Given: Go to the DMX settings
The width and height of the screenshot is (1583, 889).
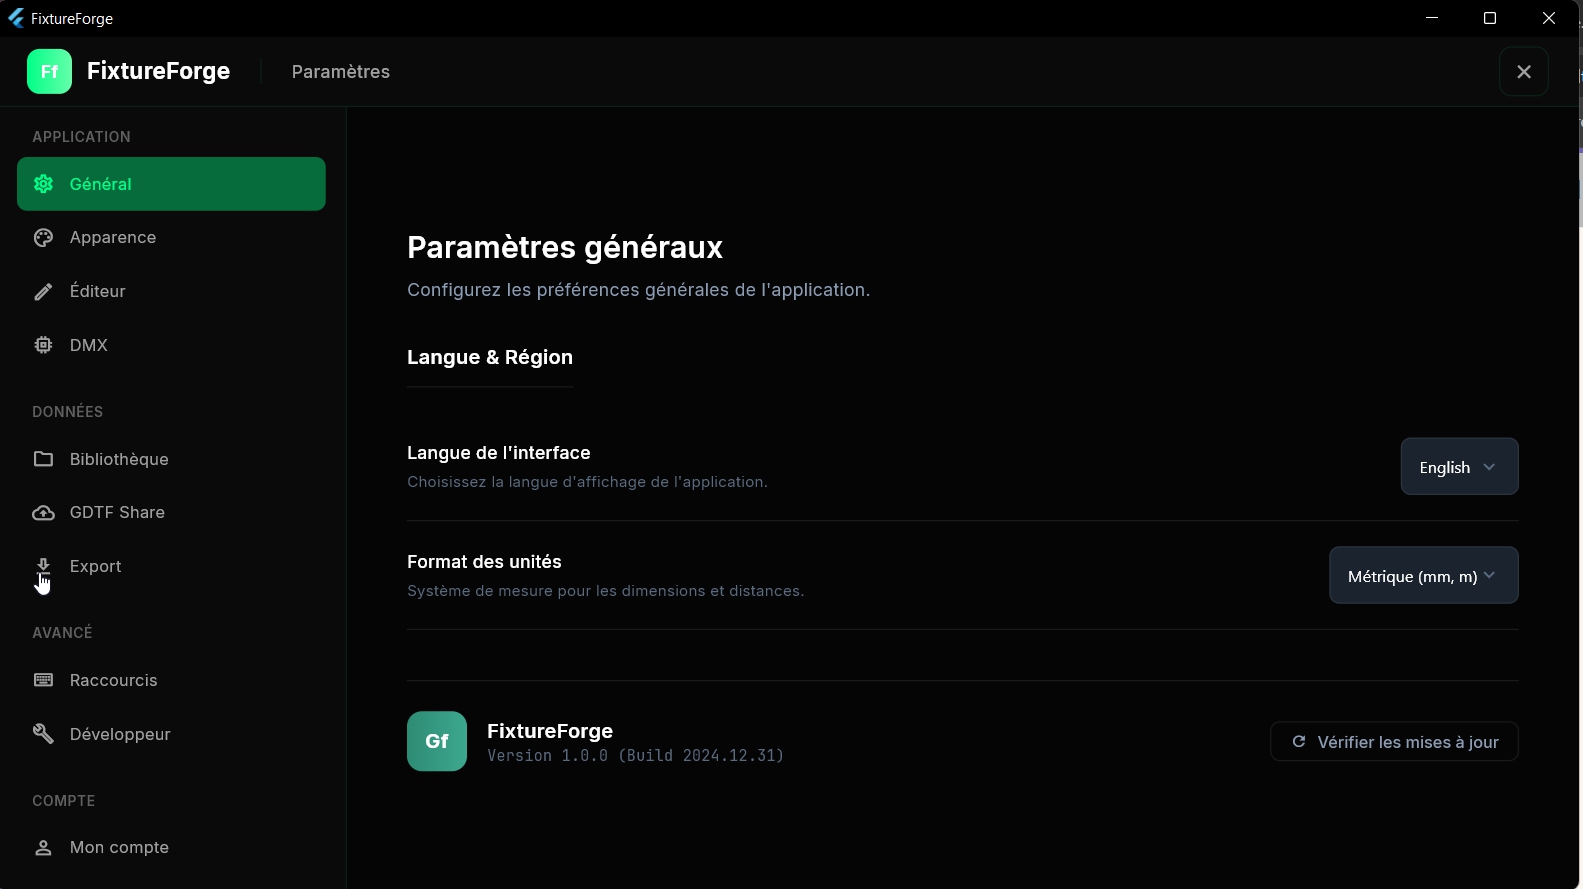Looking at the screenshot, I should pos(171,345).
